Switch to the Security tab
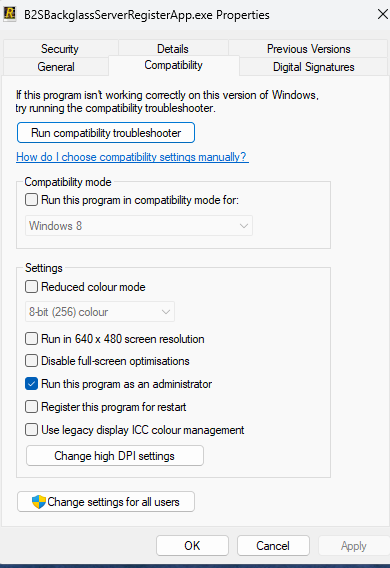Screen dimensions: 390x568 [x=60, y=49]
